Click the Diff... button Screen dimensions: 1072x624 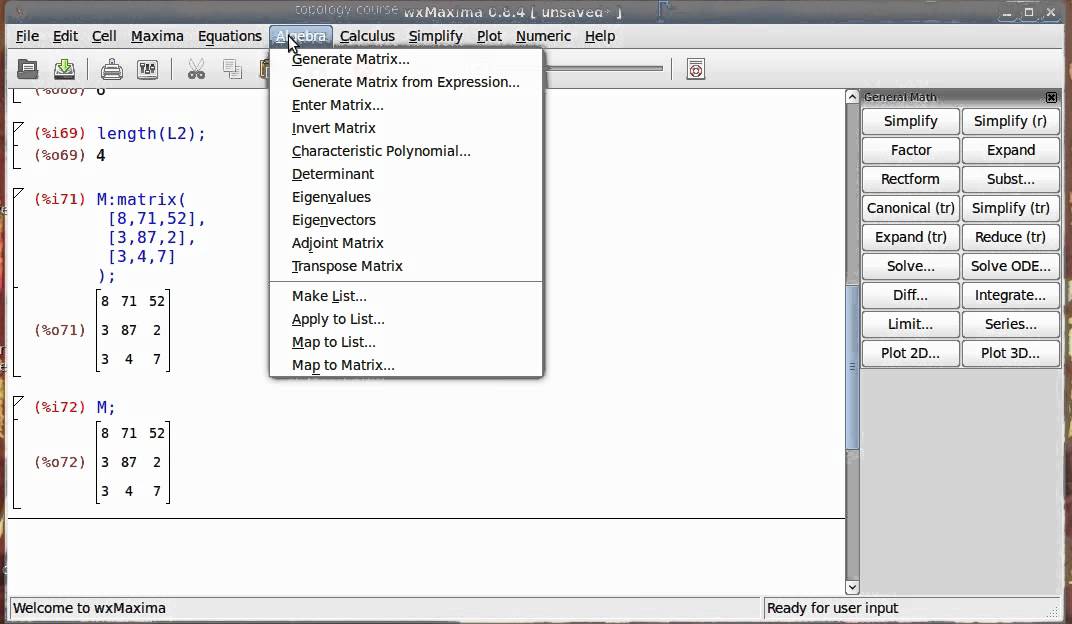[x=911, y=295]
